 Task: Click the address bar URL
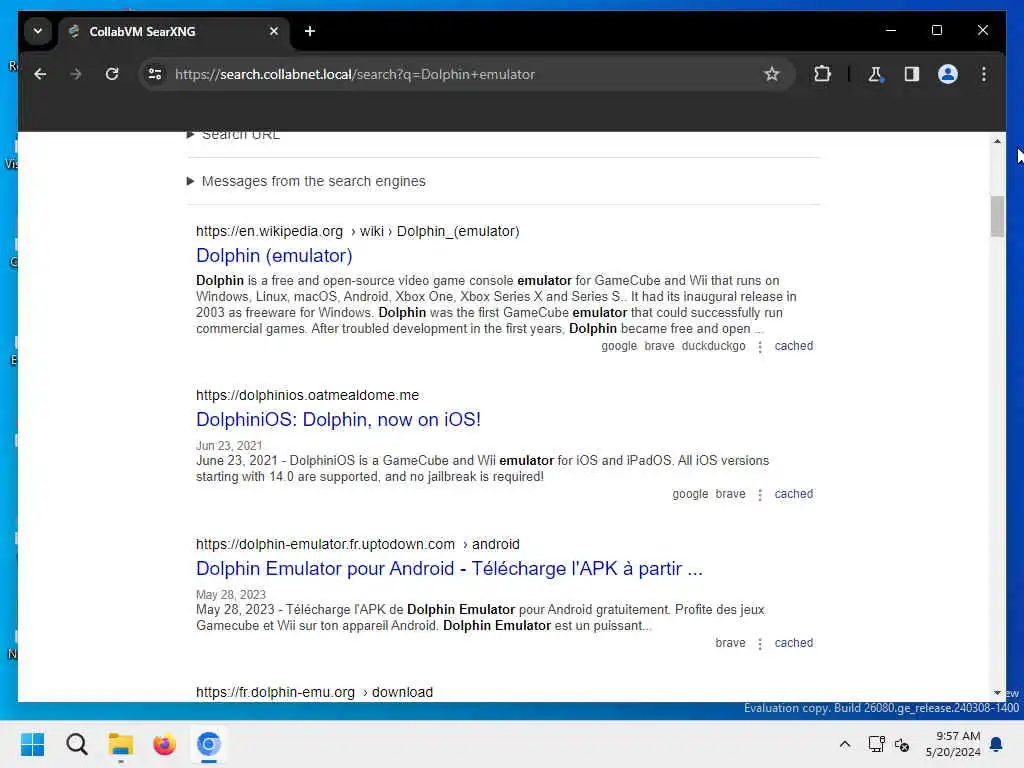click(x=355, y=74)
